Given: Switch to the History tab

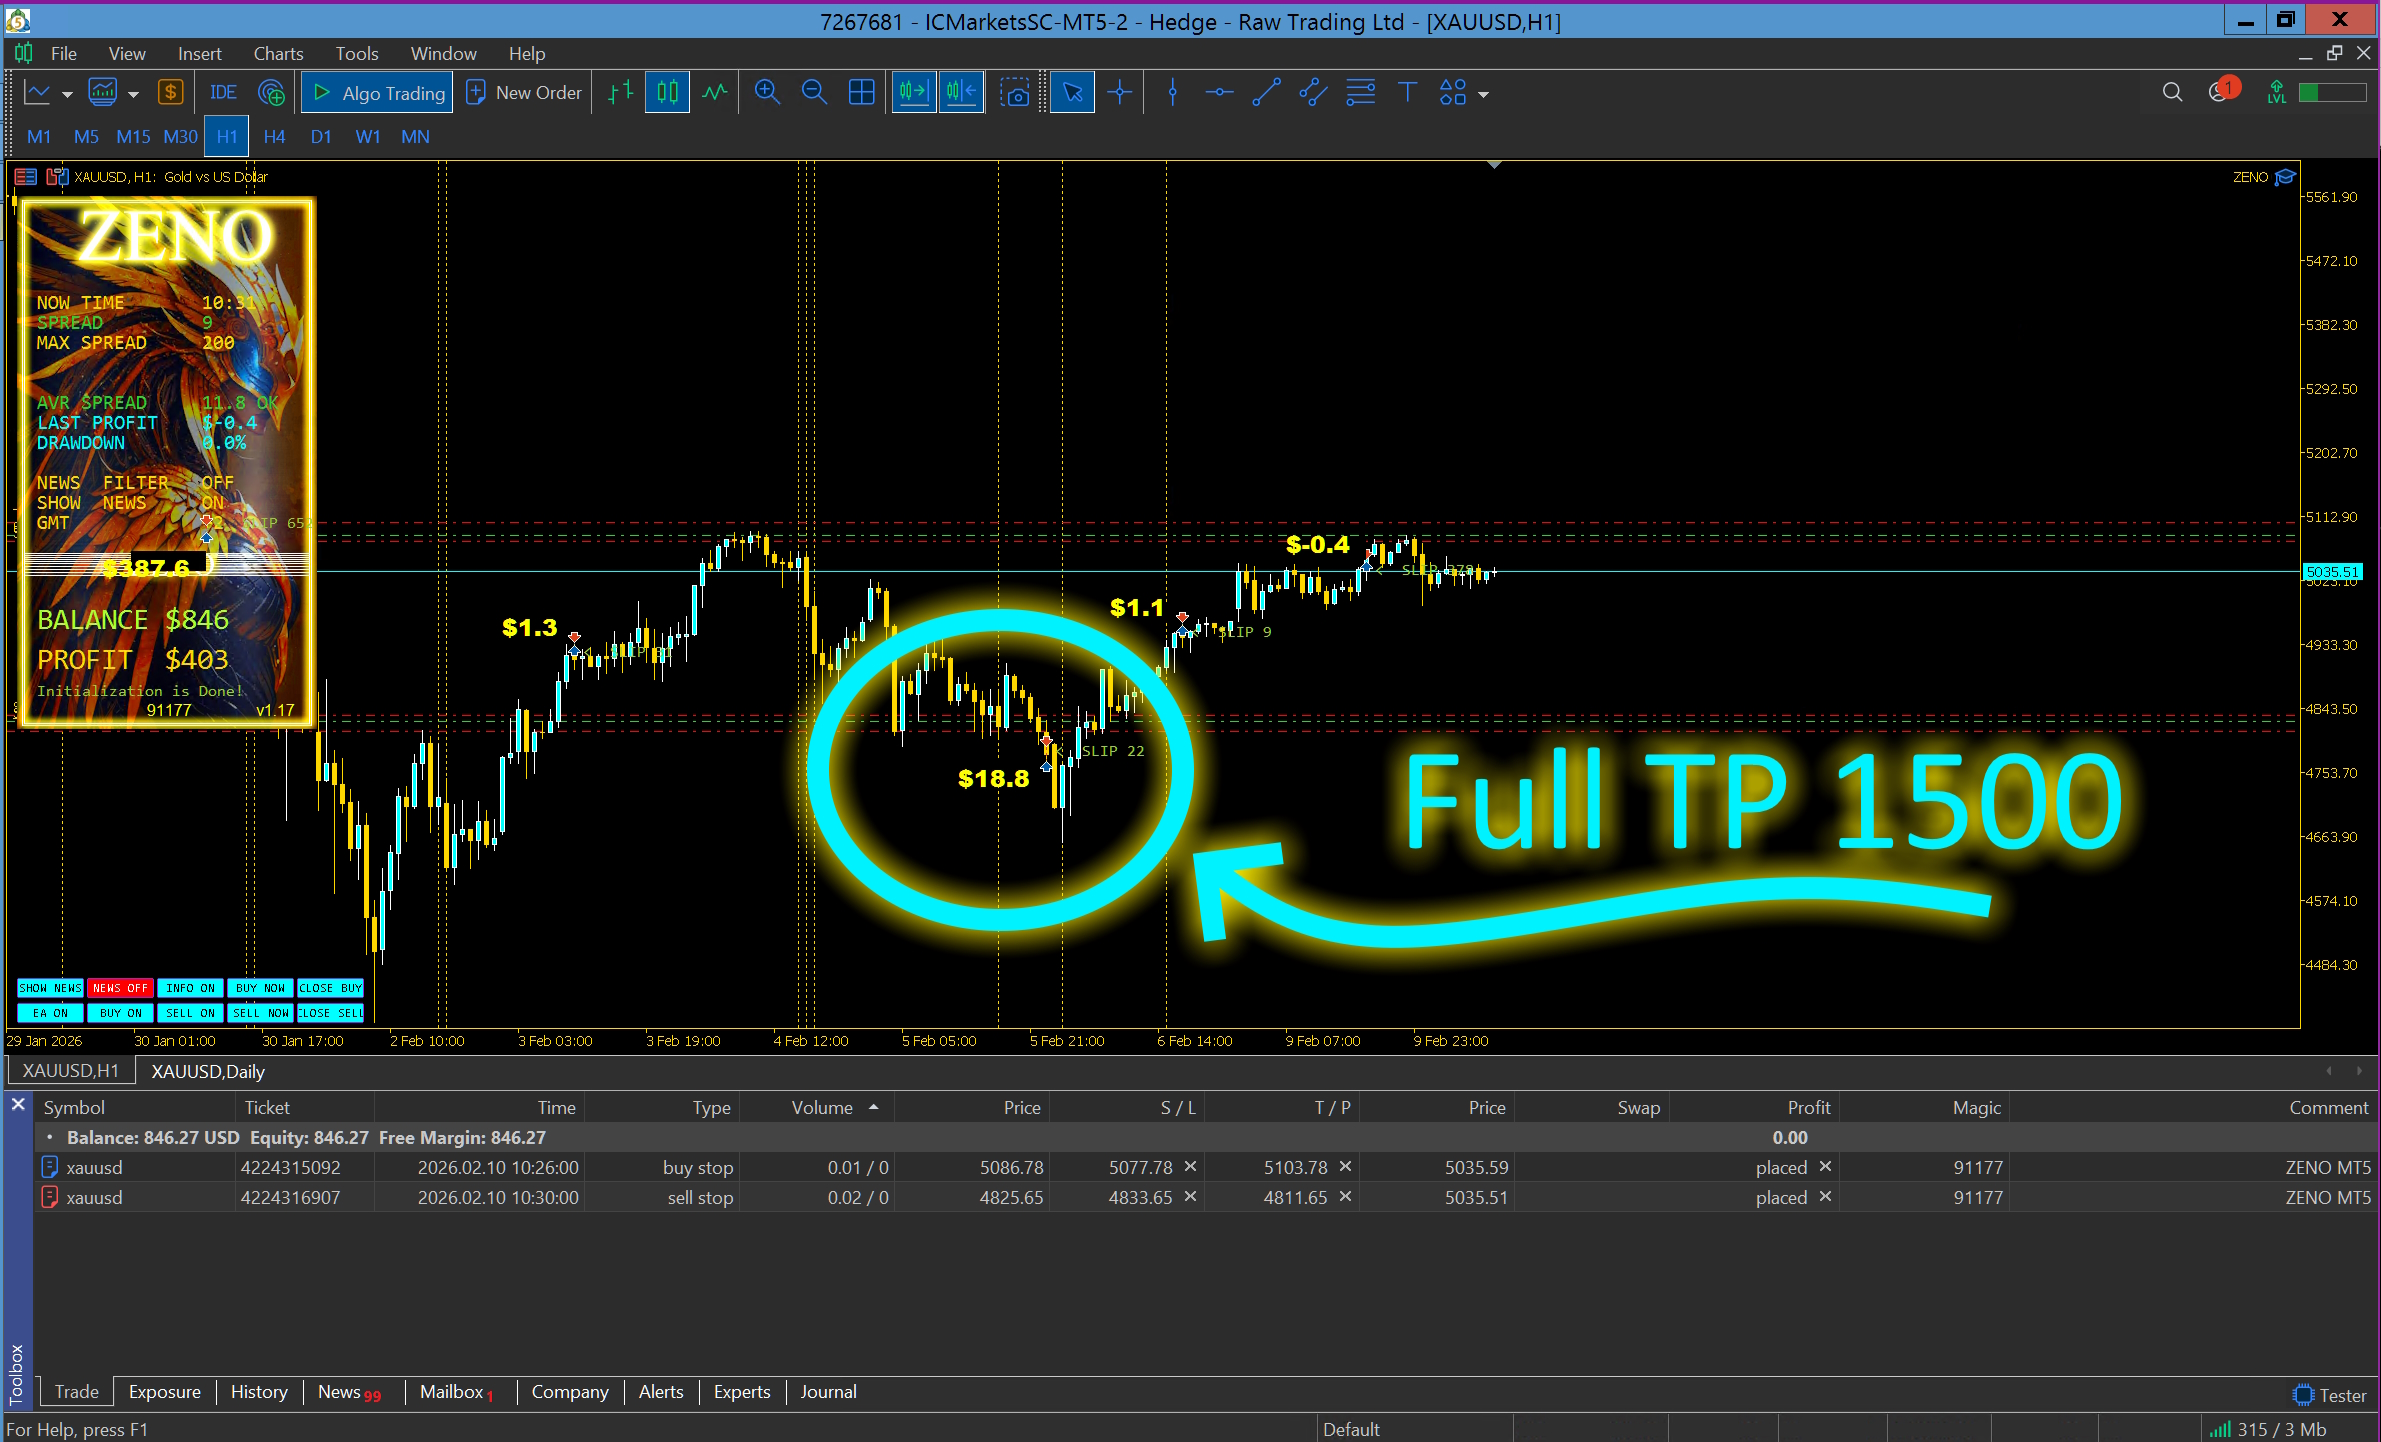Looking at the screenshot, I should tap(258, 1392).
